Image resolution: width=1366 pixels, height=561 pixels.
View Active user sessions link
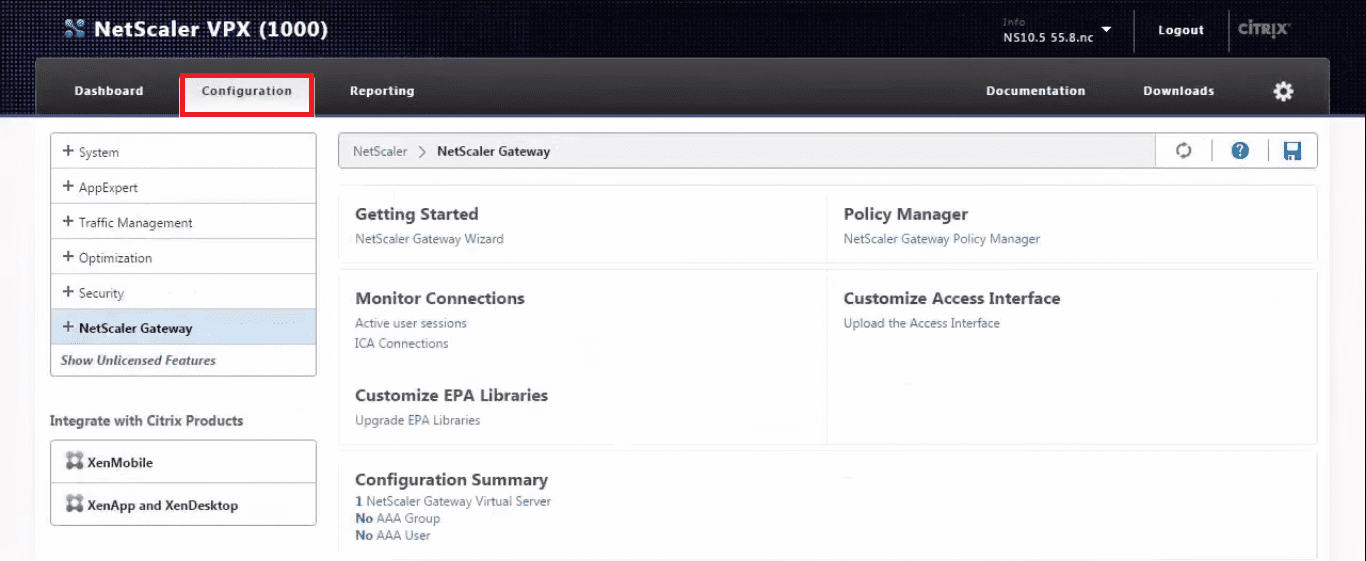point(411,323)
